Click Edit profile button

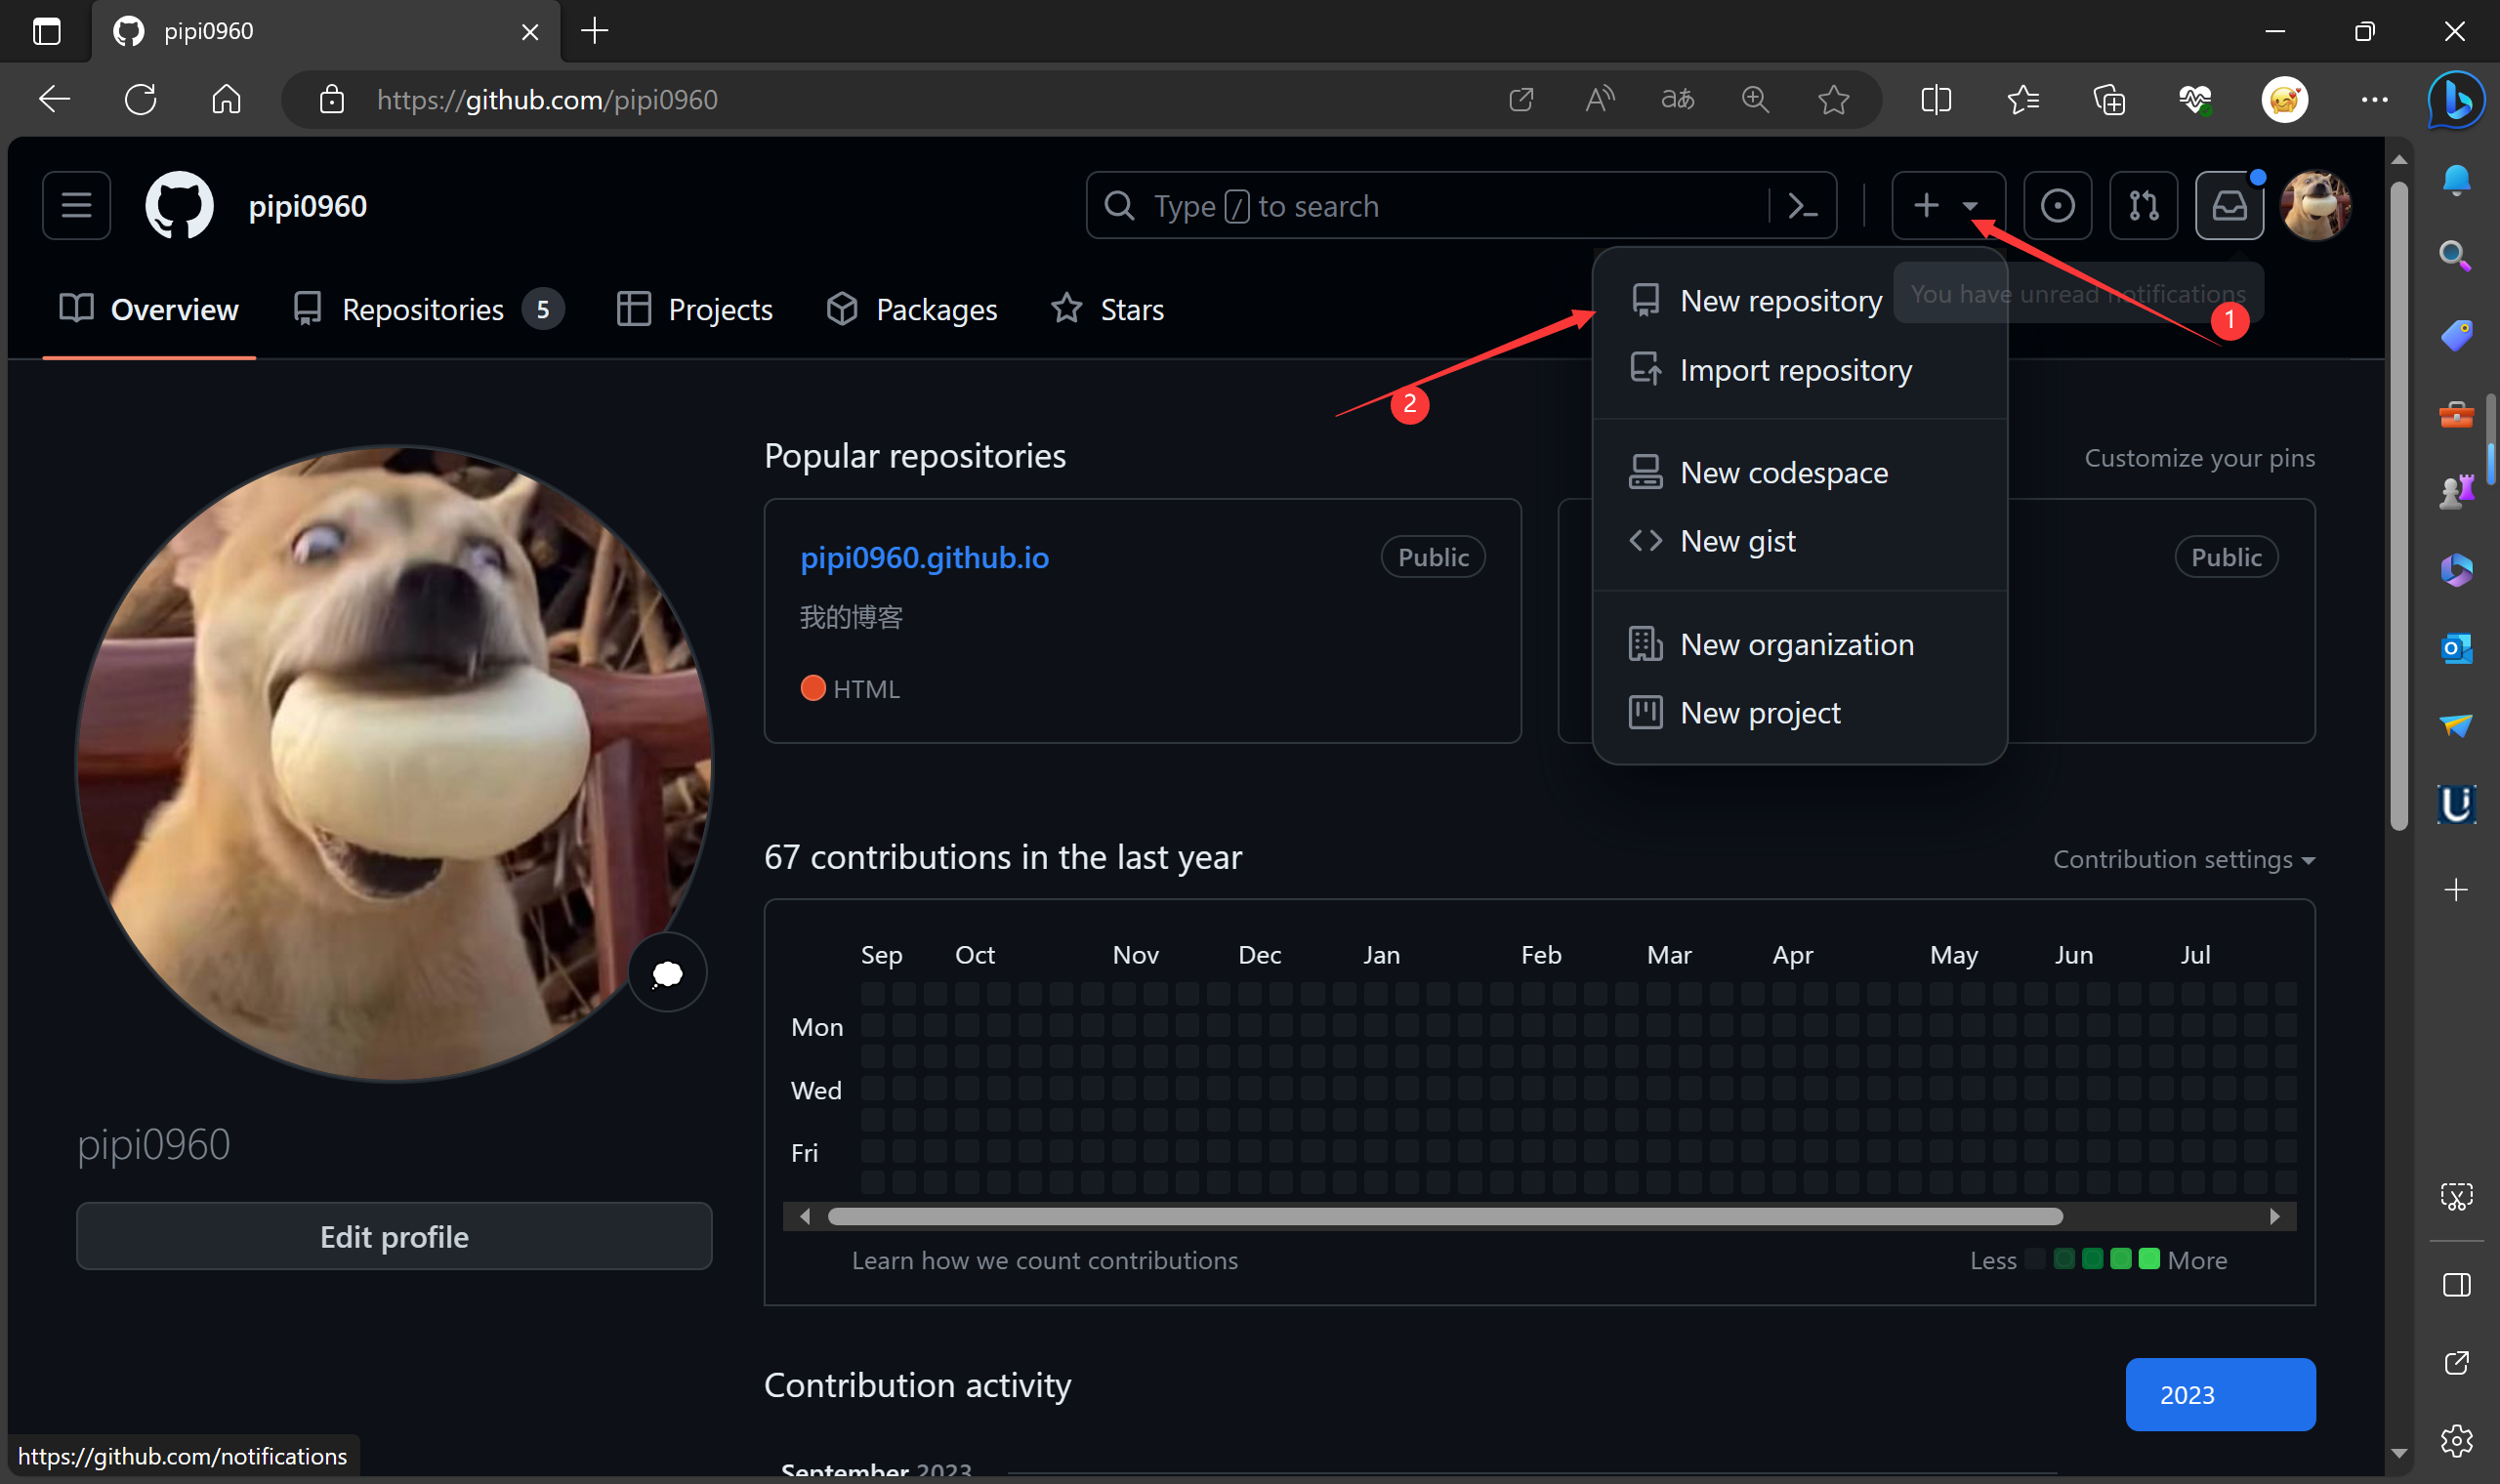click(x=393, y=1237)
